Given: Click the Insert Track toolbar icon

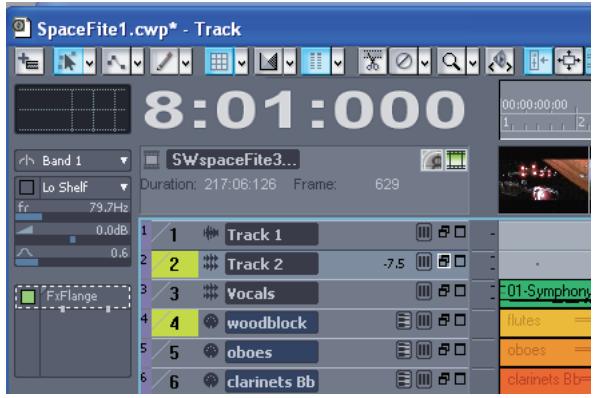Looking at the screenshot, I should (29, 61).
